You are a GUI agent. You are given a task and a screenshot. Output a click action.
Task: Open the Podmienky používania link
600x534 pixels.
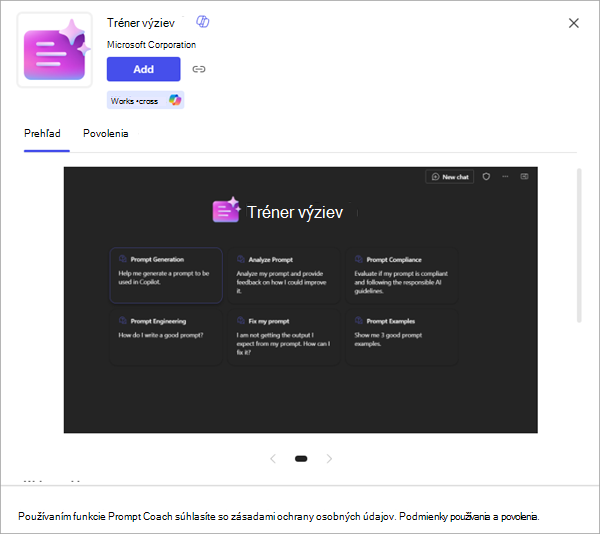(x=445, y=517)
